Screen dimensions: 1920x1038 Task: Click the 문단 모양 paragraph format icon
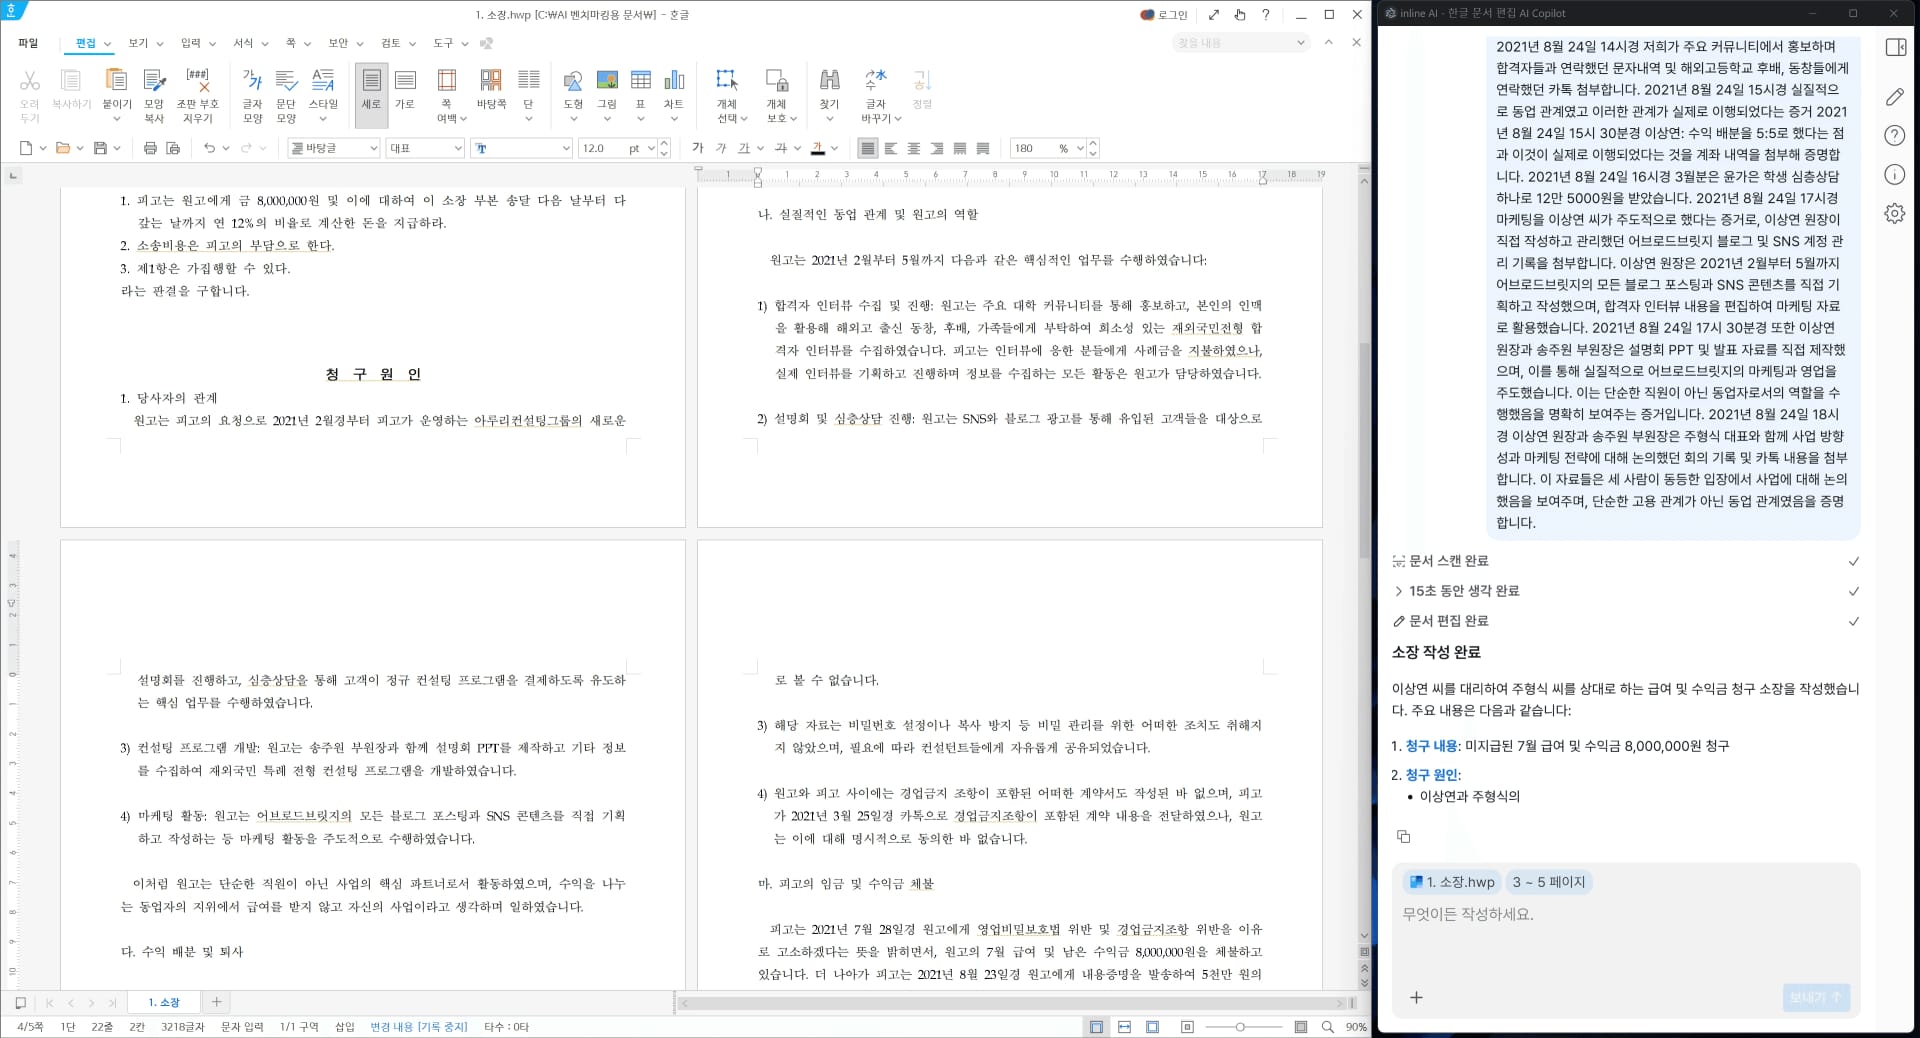[286, 82]
